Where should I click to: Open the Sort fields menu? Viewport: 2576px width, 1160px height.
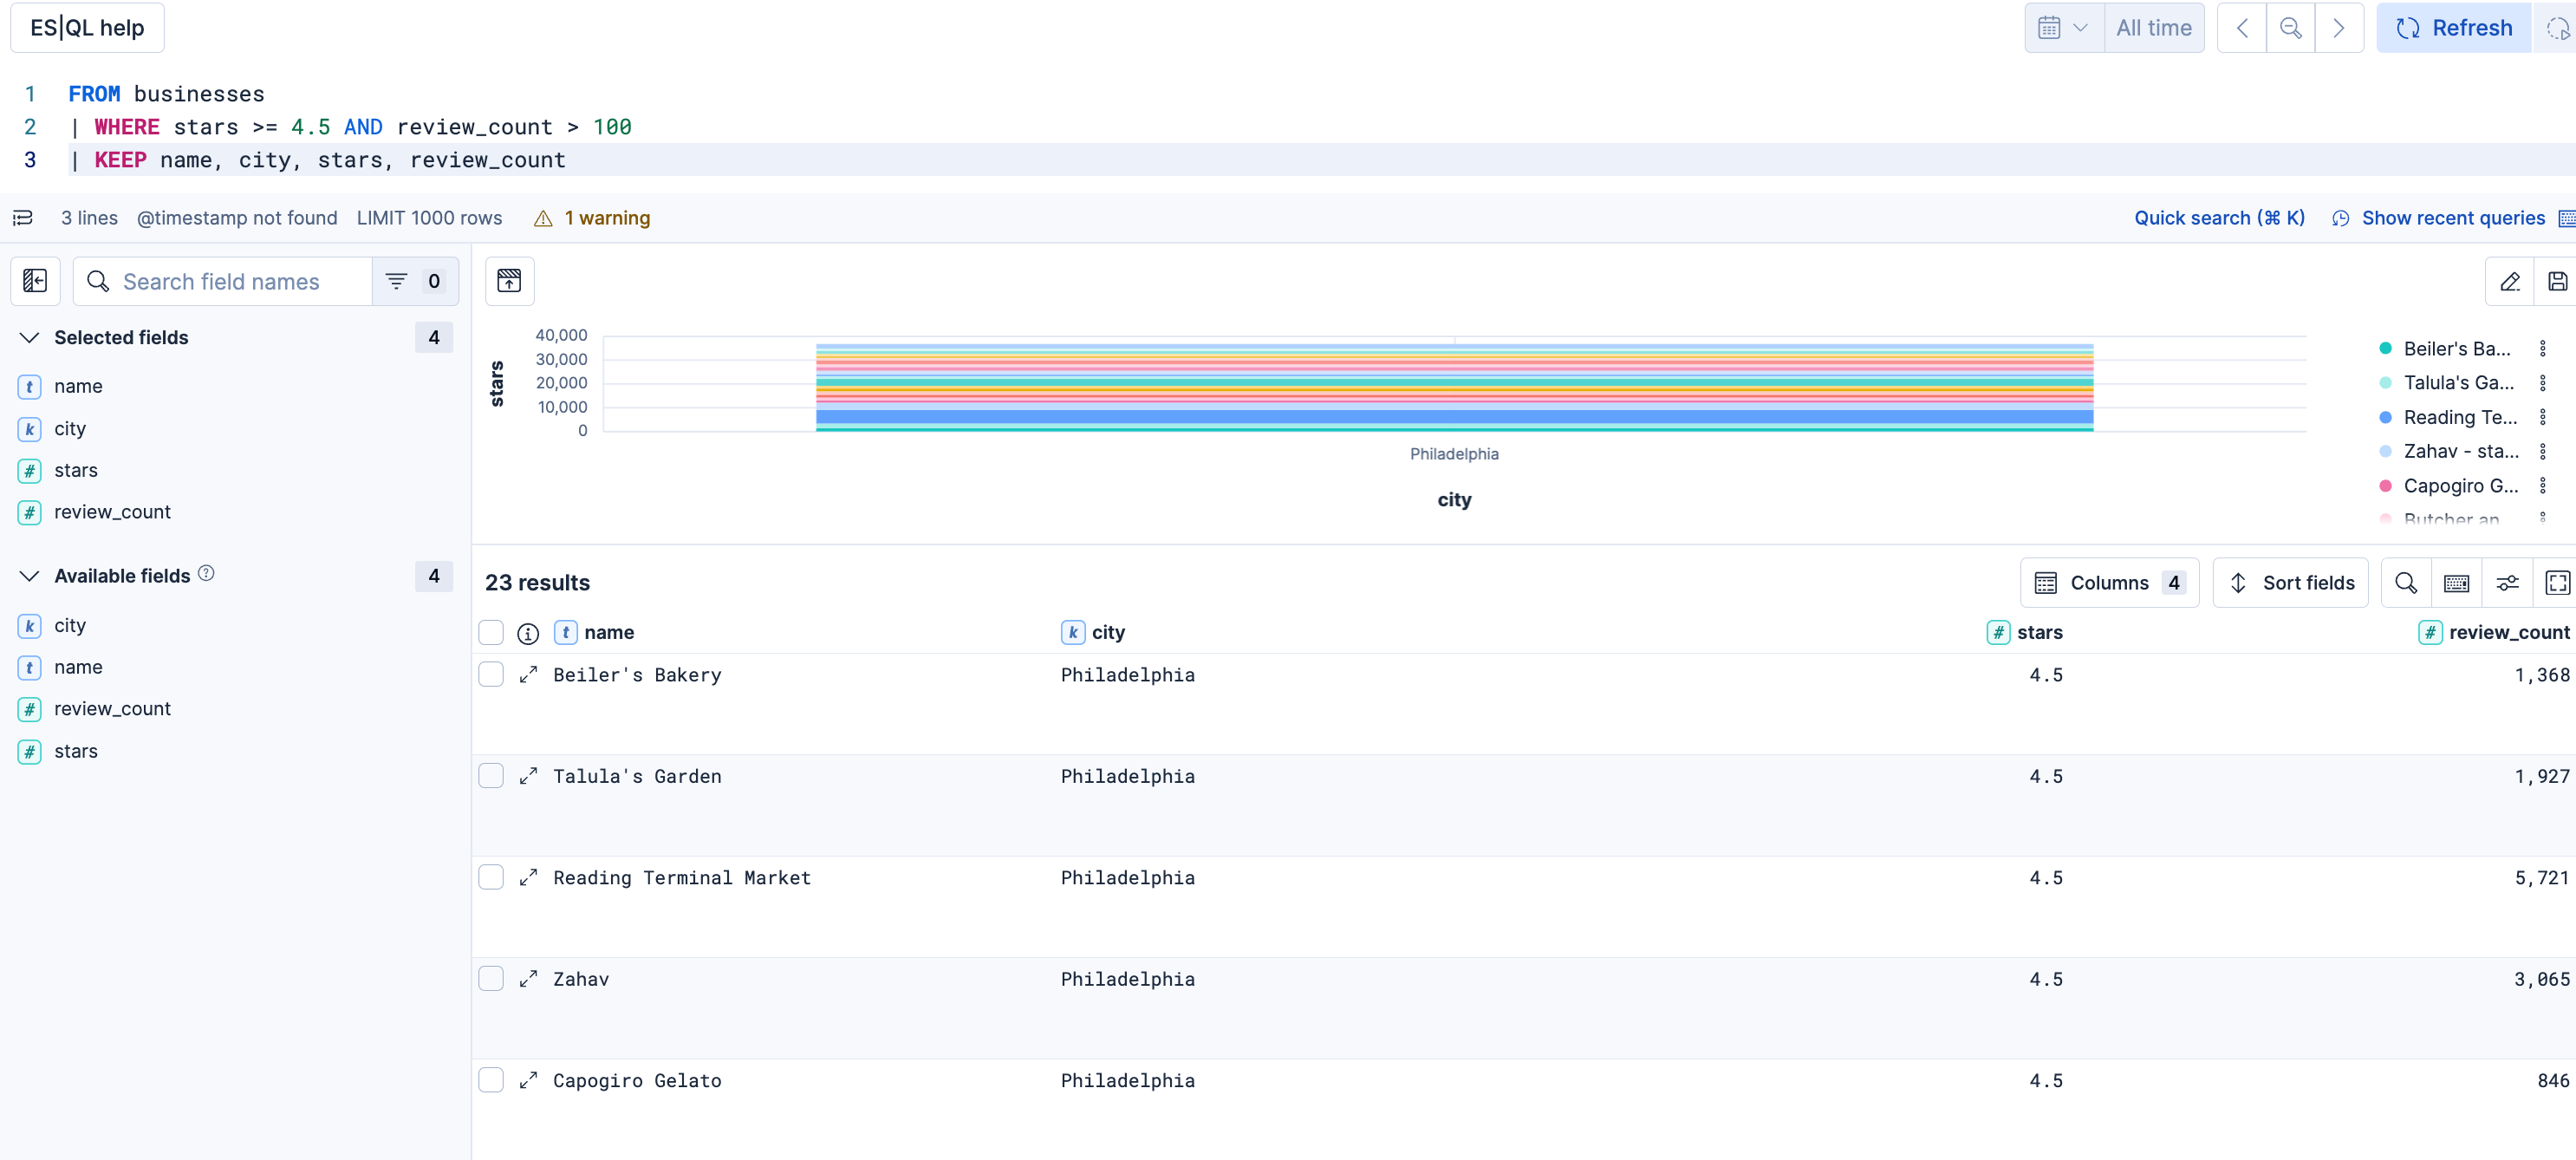2290,583
